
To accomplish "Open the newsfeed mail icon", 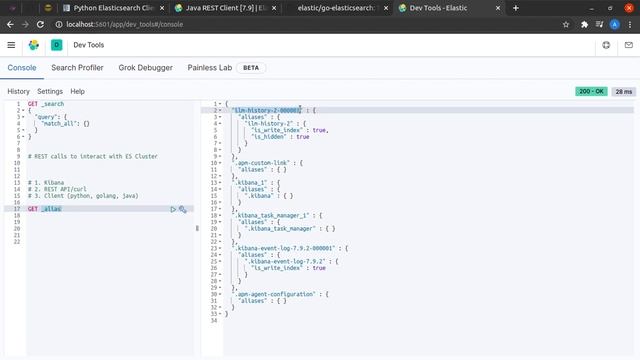I will point(629,45).
